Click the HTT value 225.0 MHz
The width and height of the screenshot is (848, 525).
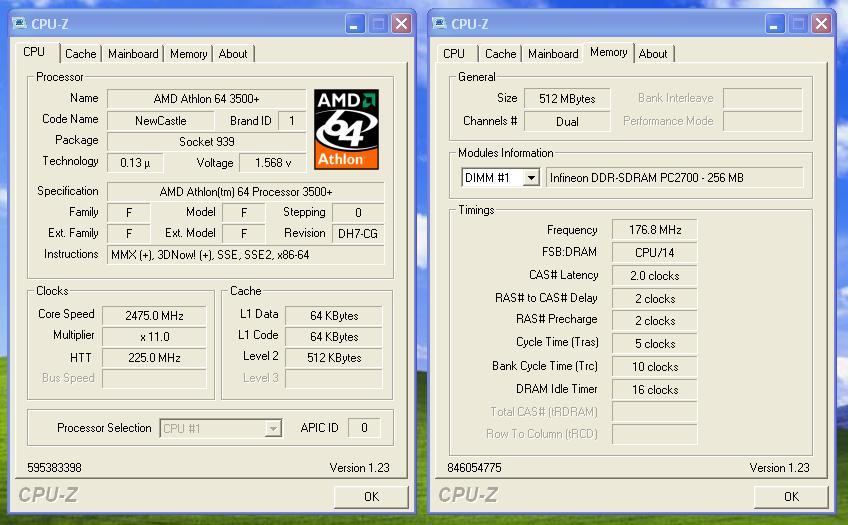click(x=154, y=358)
